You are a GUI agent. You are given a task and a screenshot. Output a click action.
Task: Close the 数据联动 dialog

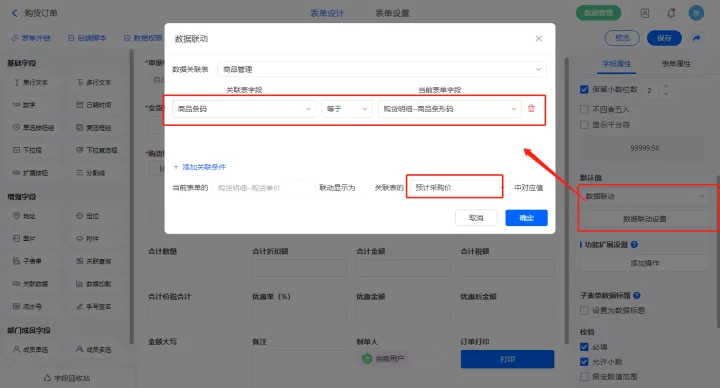(539, 39)
